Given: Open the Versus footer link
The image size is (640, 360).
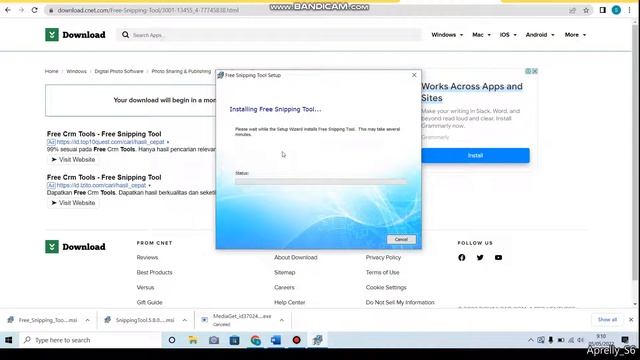Looking at the screenshot, I should [145, 288].
